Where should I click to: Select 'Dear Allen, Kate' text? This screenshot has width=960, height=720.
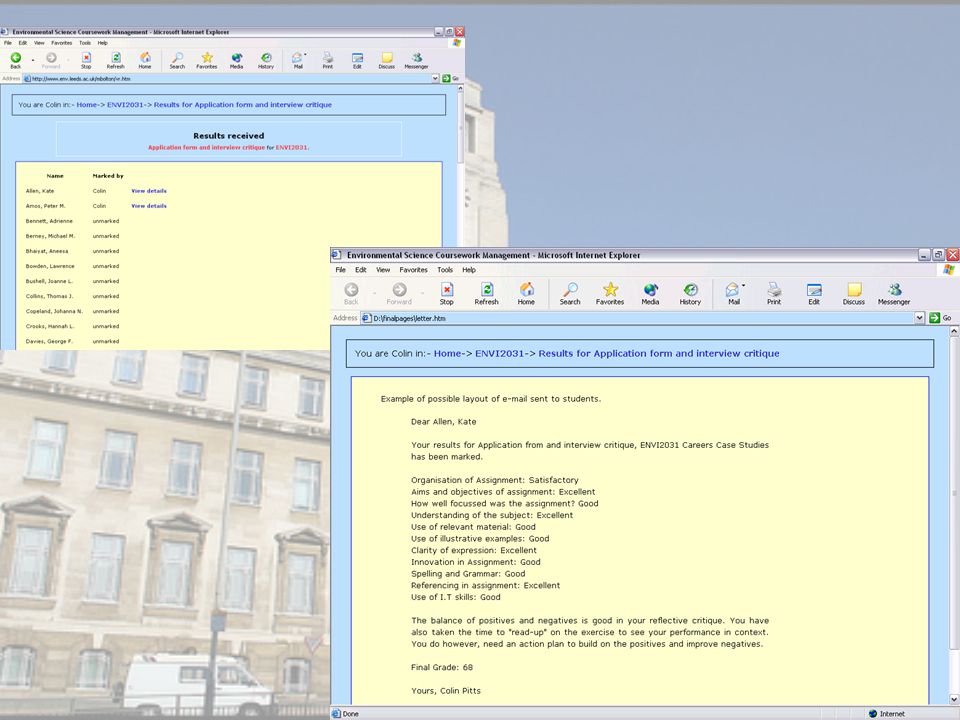443,422
